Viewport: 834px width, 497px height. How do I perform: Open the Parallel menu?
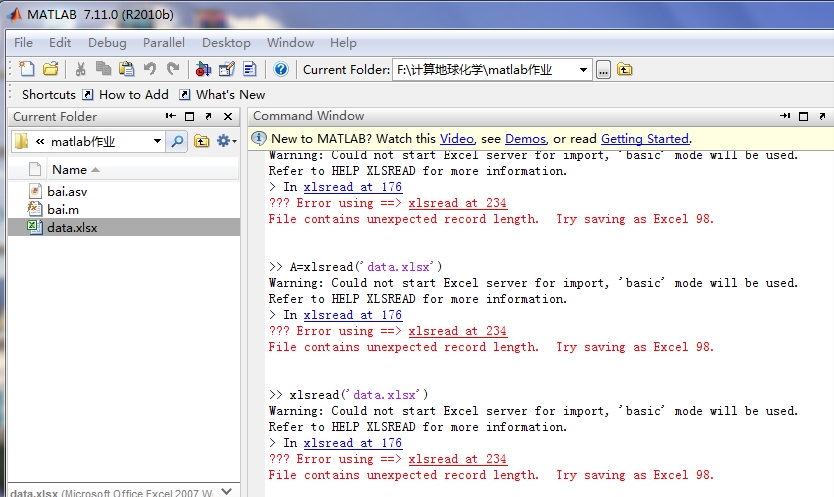(164, 43)
